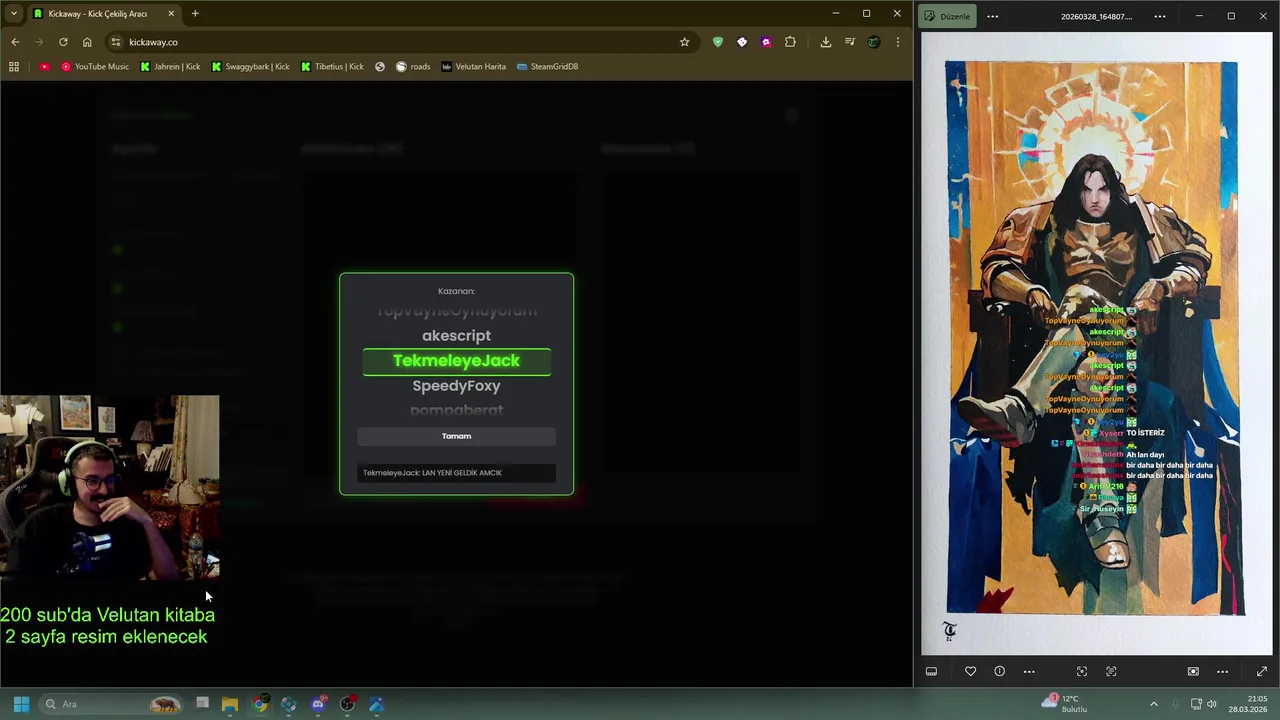
Task: Open the Chrome extensions puzzle menu
Action: [x=790, y=42]
